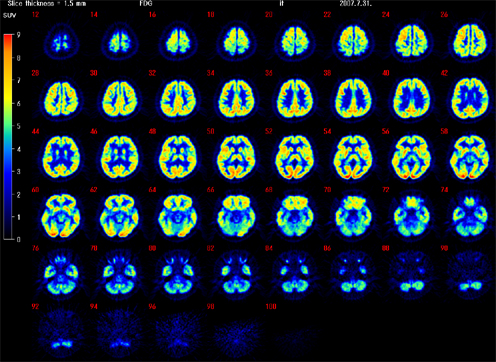Image resolution: width=496 pixels, height=362 pixels.
Task: Click the PET slice numbered 30
Action: click(120, 99)
